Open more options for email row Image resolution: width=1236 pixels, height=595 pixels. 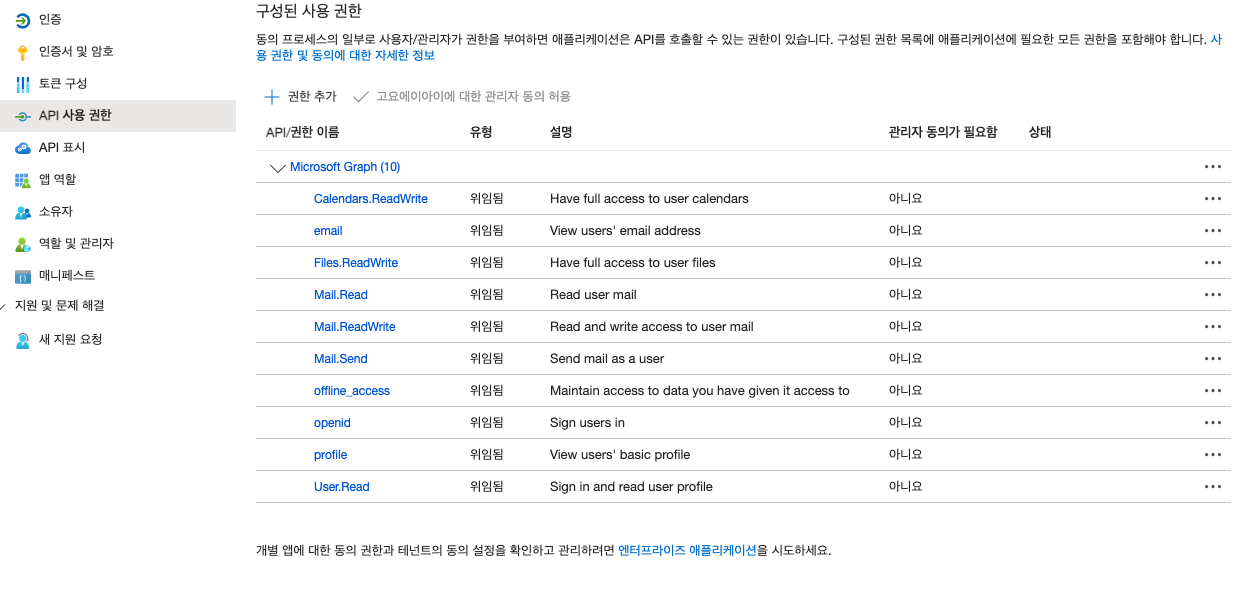[1213, 231]
